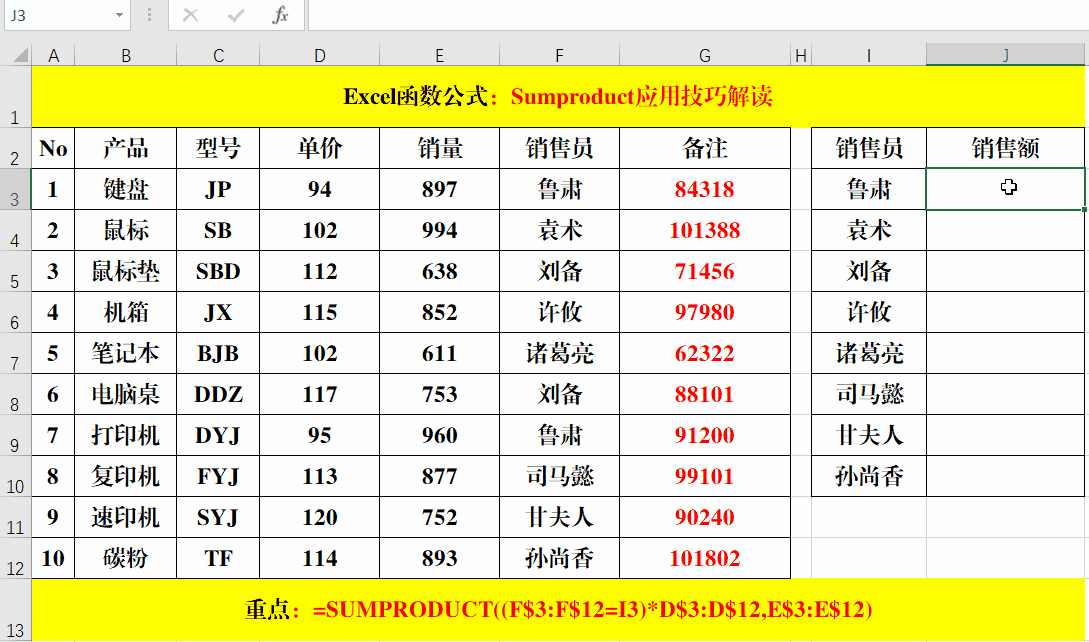The image size is (1089, 642).
Task: Select row 1 header
Action: 15,97
